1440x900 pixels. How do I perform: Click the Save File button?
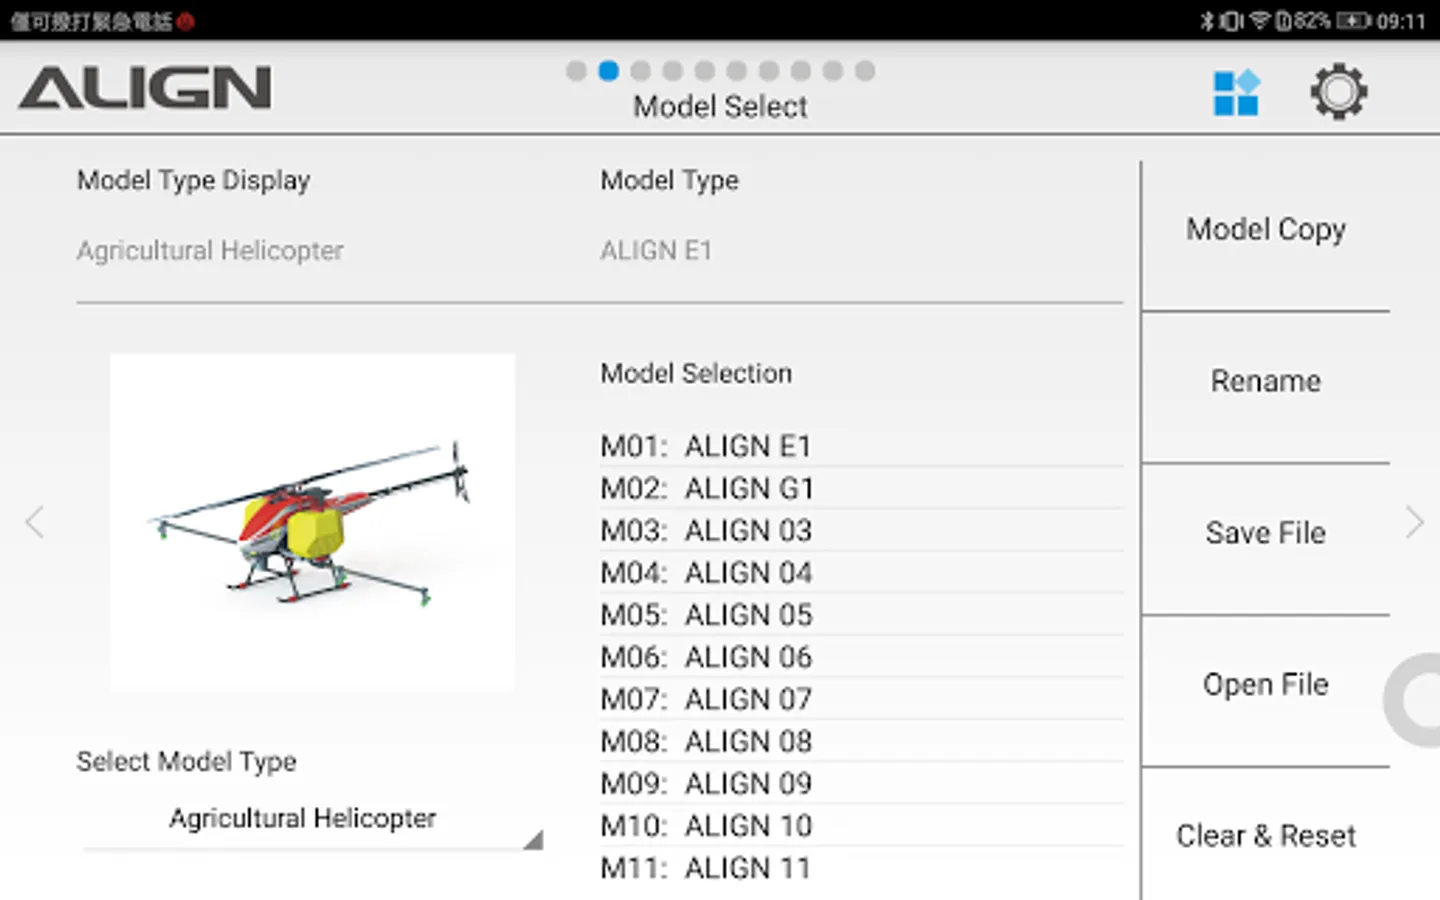pos(1266,534)
